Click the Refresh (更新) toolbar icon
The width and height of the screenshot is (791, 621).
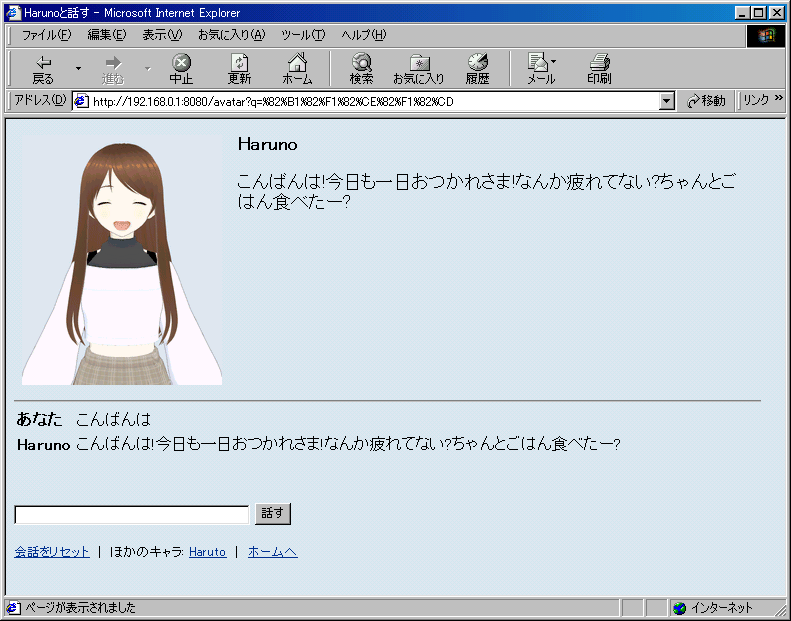239,69
